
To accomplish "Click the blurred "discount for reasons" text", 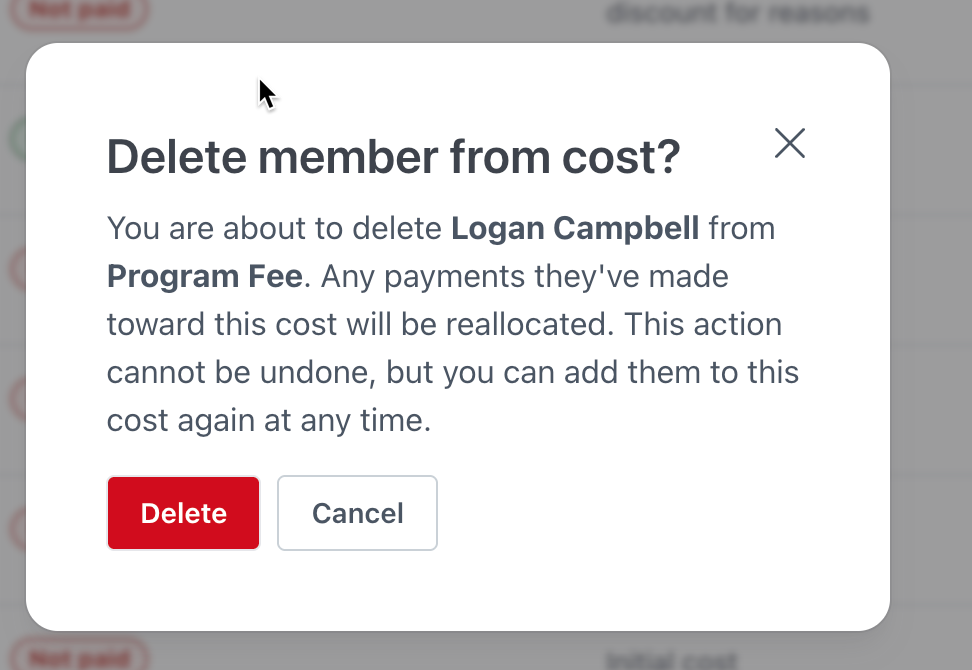I will [x=736, y=13].
